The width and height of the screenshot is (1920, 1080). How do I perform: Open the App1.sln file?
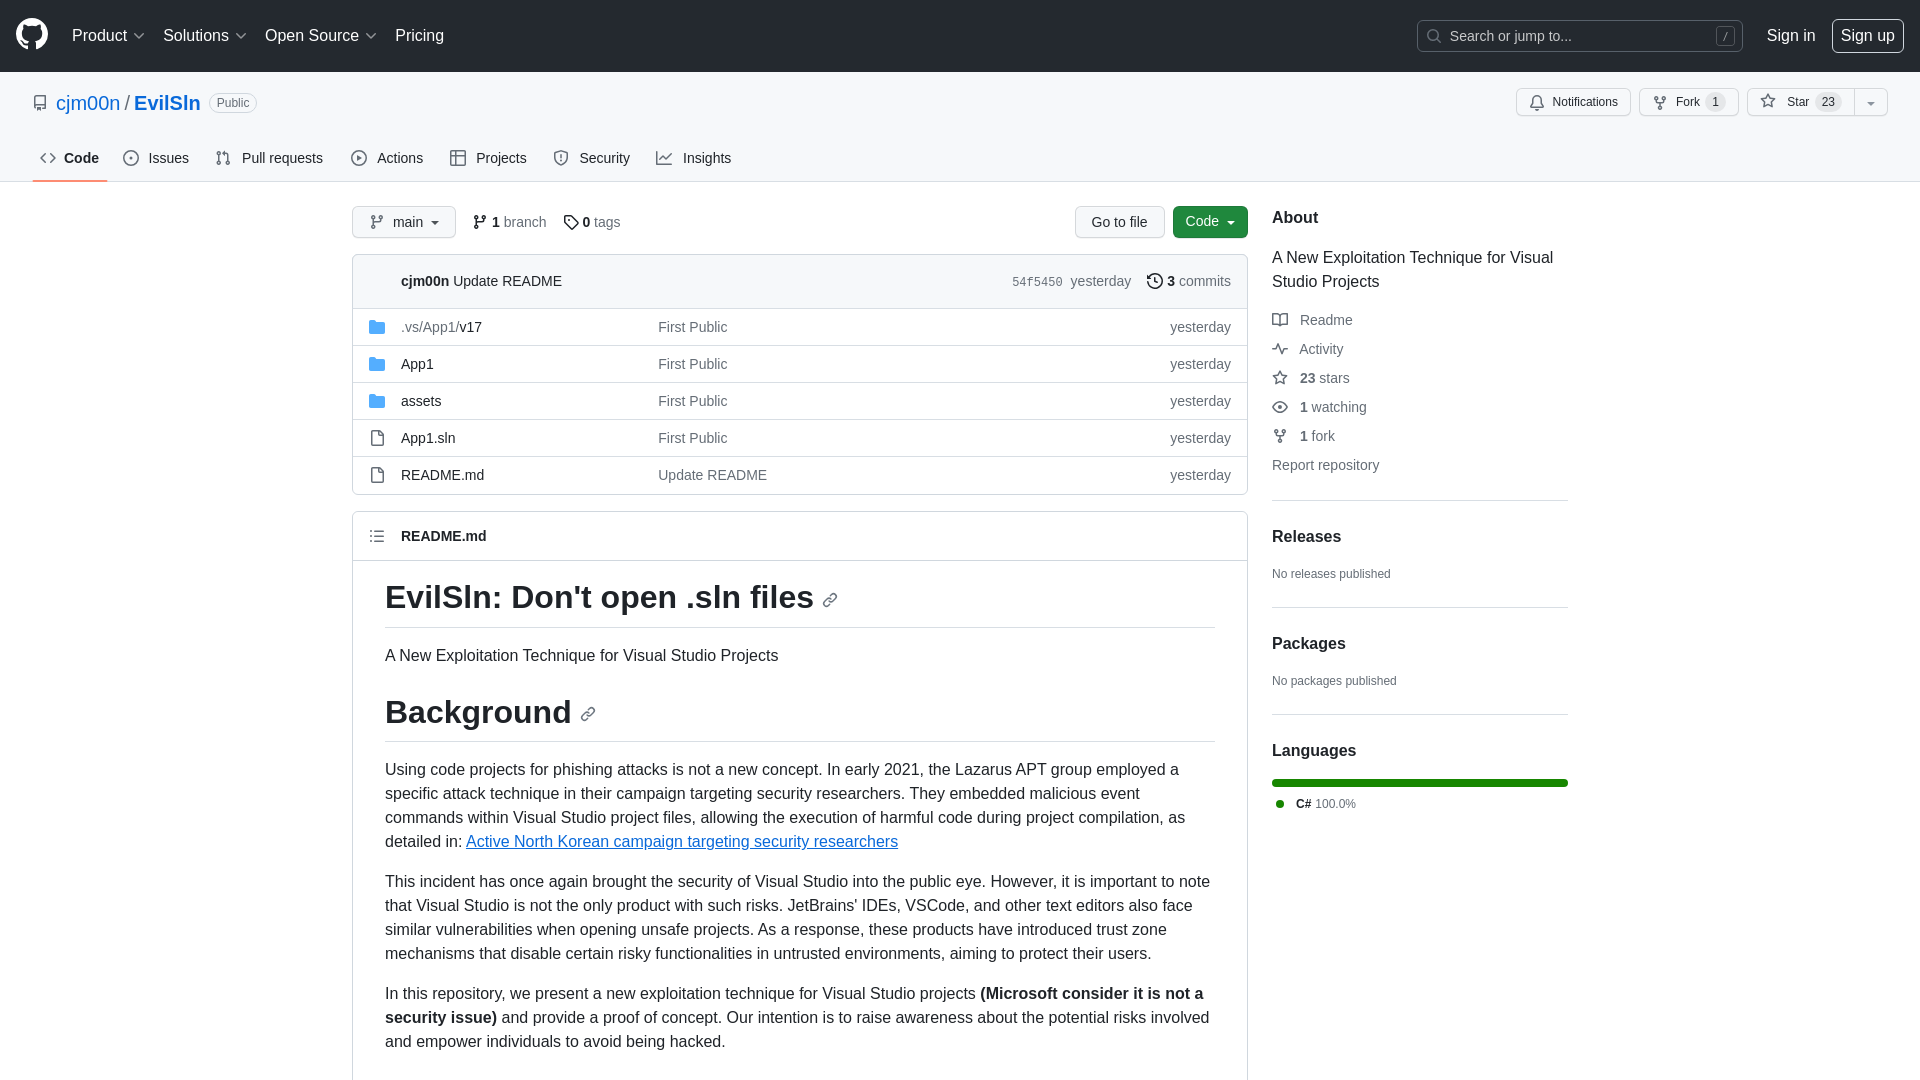point(428,438)
